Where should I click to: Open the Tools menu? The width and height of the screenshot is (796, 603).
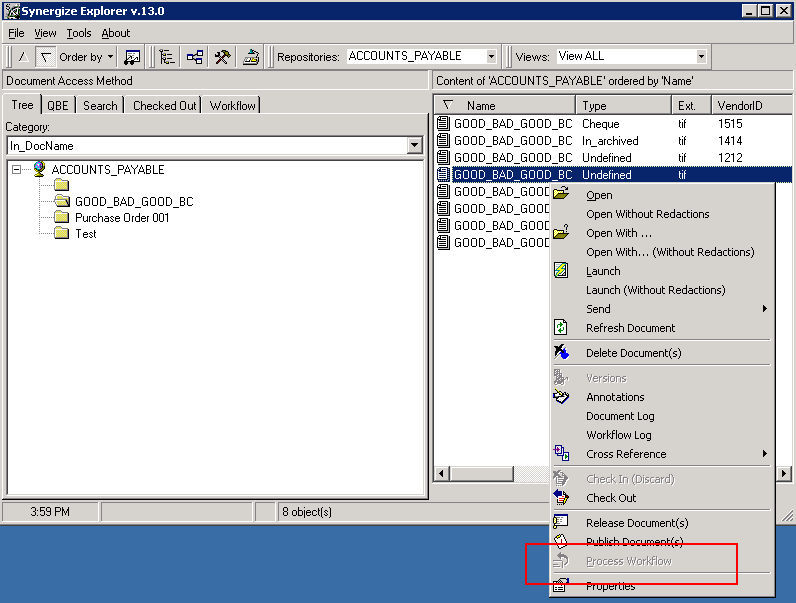(79, 33)
